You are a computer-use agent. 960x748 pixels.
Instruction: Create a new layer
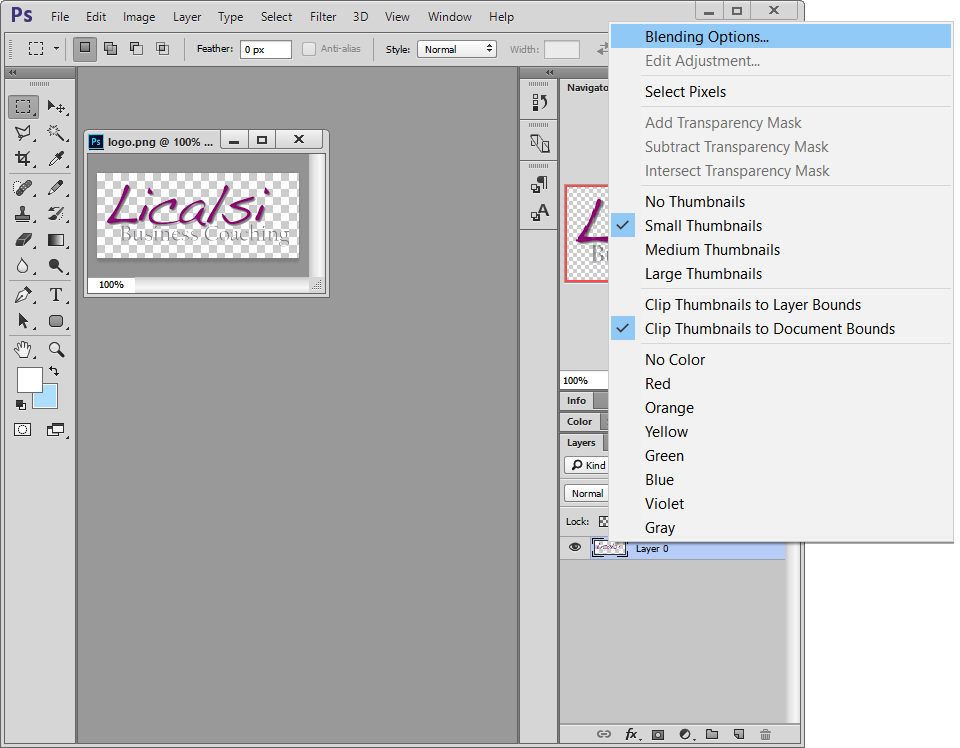(739, 734)
